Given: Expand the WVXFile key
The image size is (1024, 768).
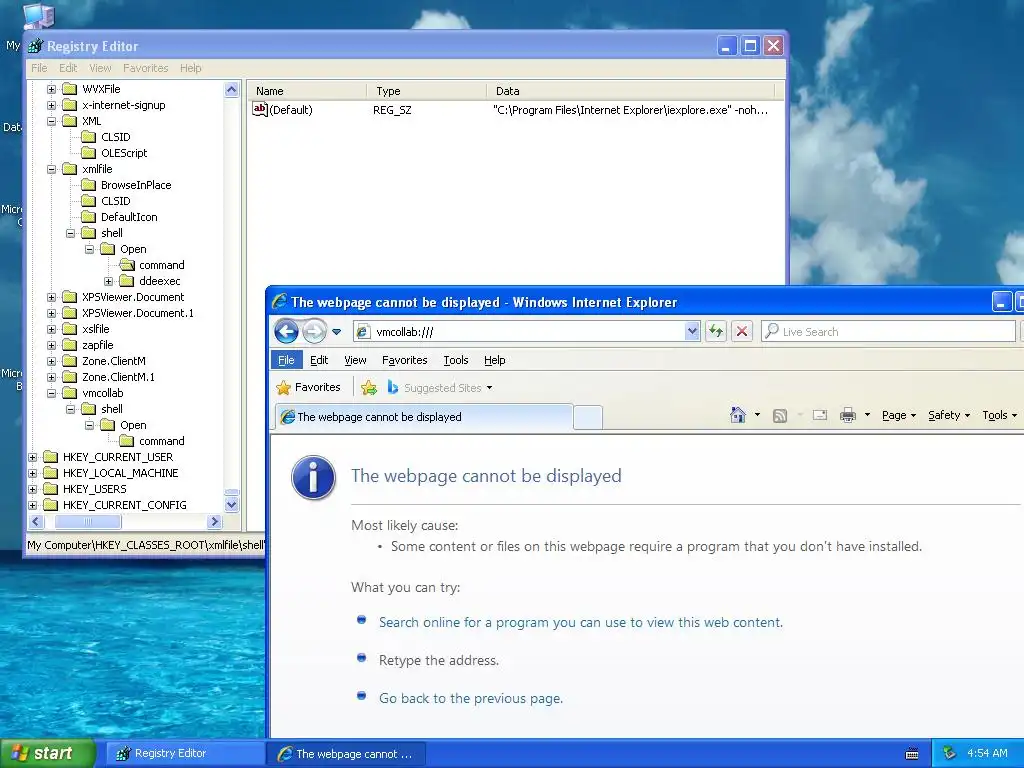Looking at the screenshot, I should [x=52, y=89].
